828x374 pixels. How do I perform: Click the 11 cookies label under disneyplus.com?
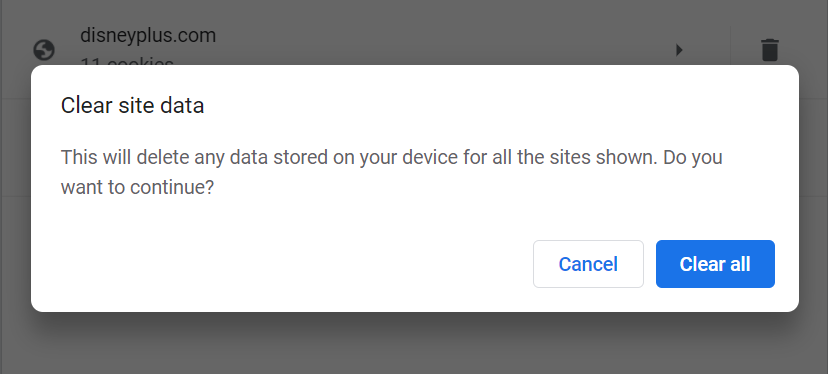tap(127, 61)
